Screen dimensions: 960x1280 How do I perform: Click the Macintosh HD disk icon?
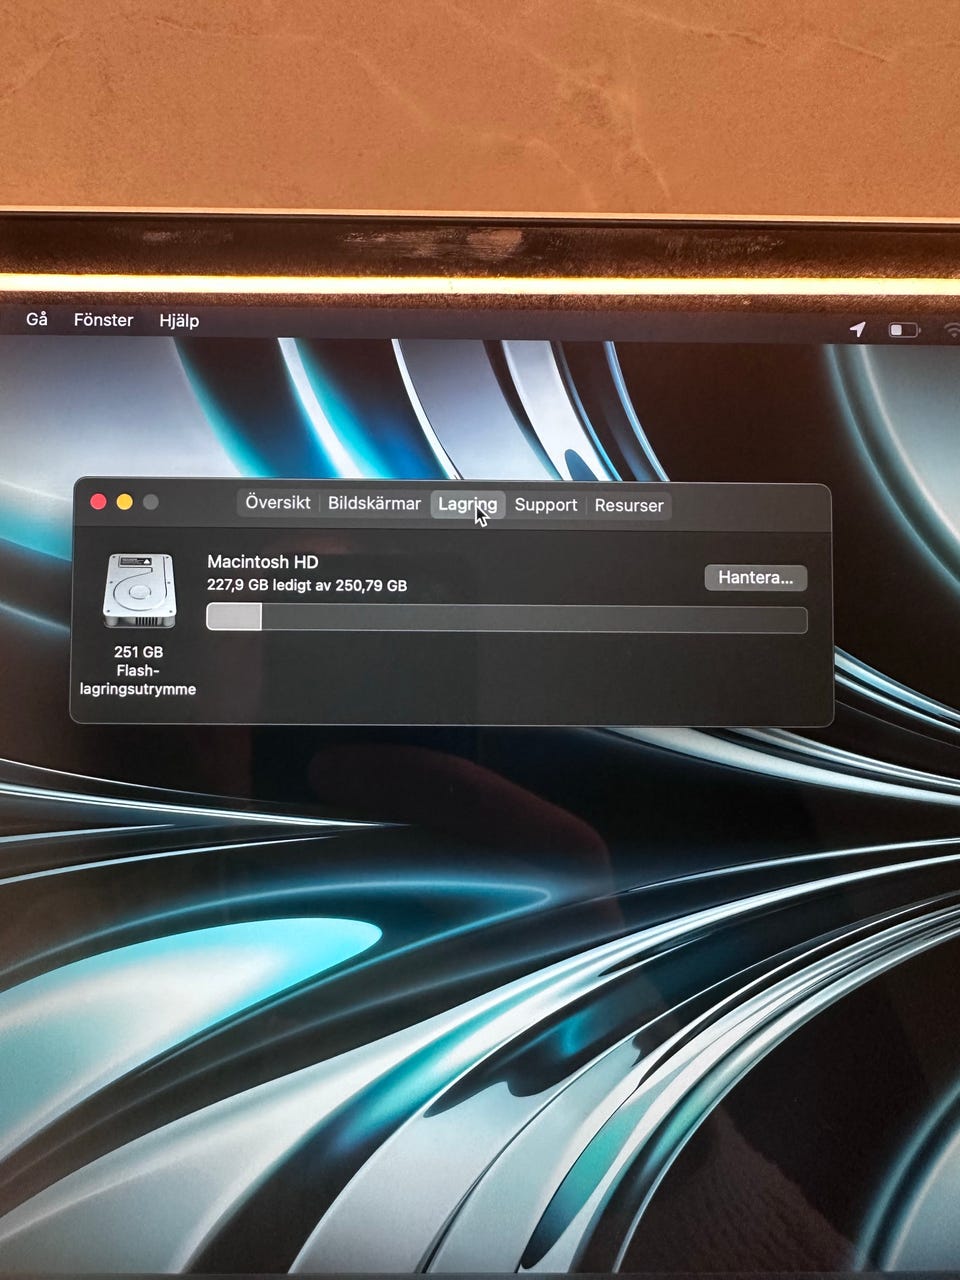pyautogui.click(x=139, y=591)
